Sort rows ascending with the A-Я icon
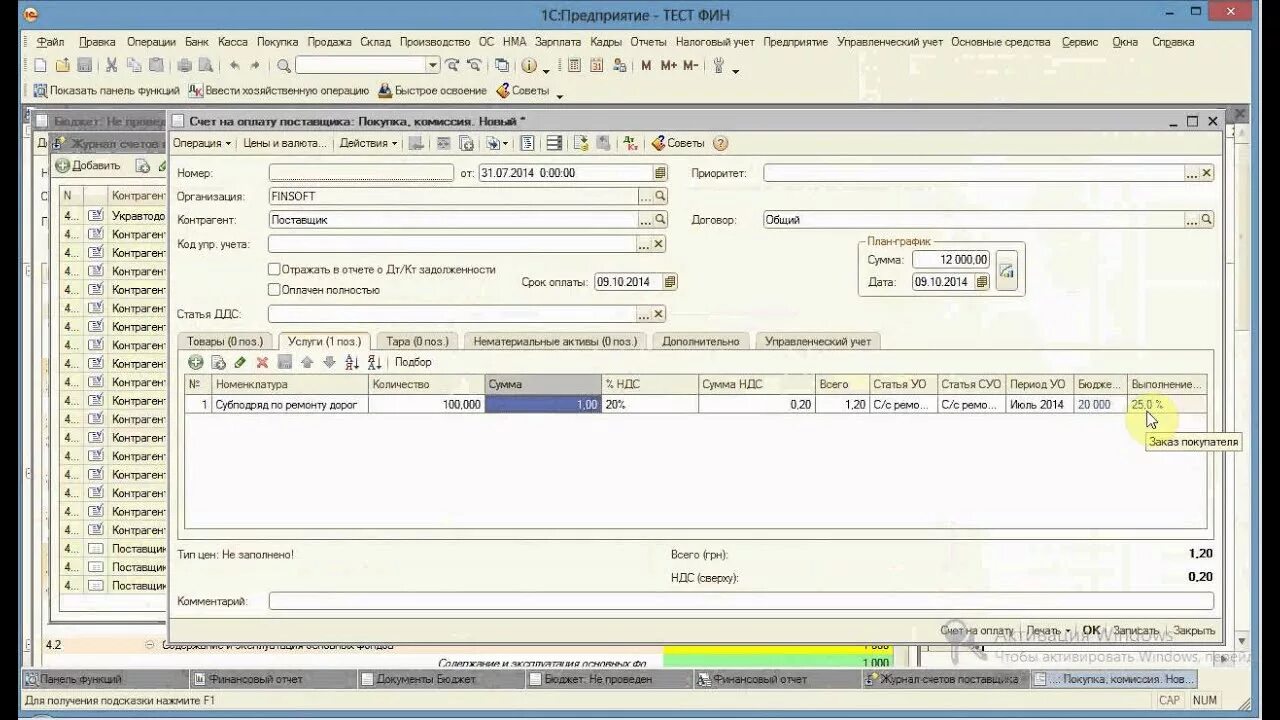The image size is (1280, 720). coord(352,362)
